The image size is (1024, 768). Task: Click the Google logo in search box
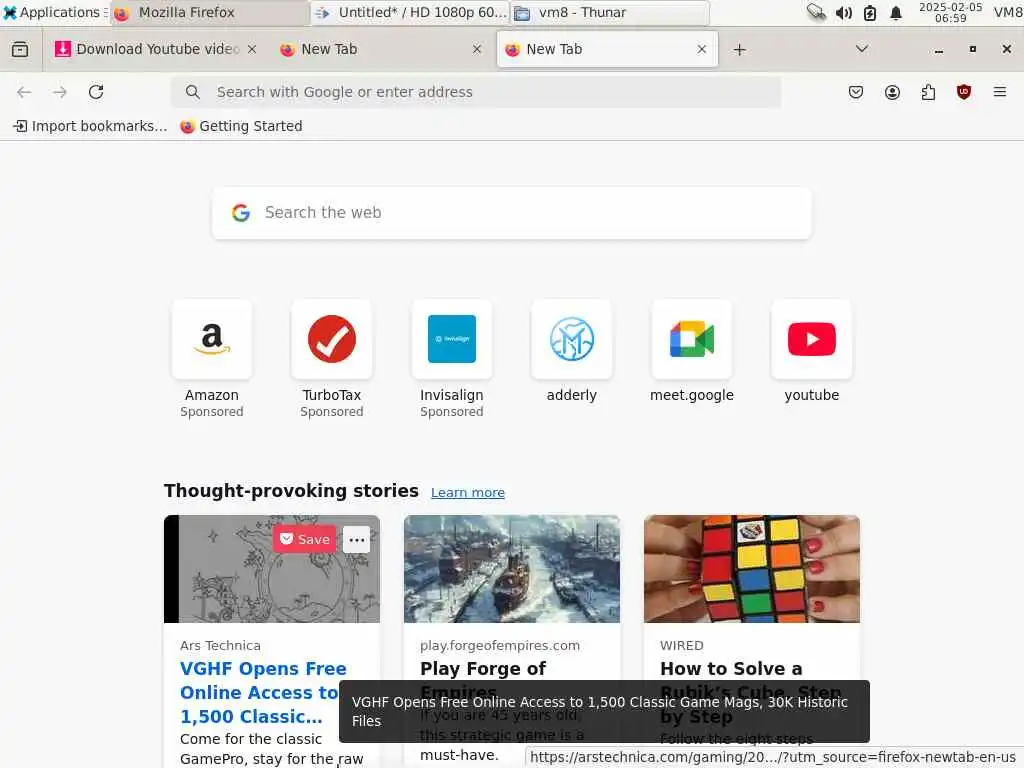(x=241, y=213)
